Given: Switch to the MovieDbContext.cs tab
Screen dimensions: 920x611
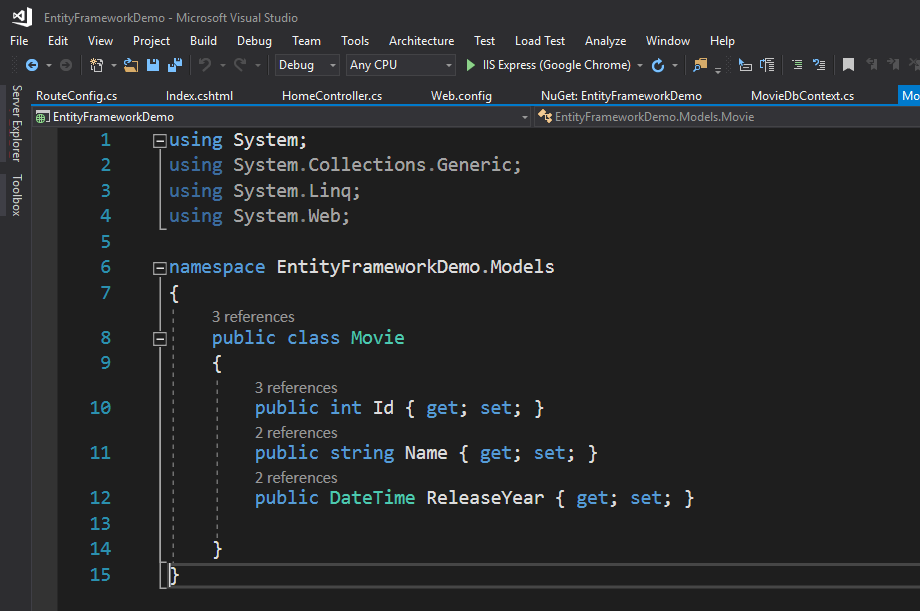Looking at the screenshot, I should coord(803,96).
